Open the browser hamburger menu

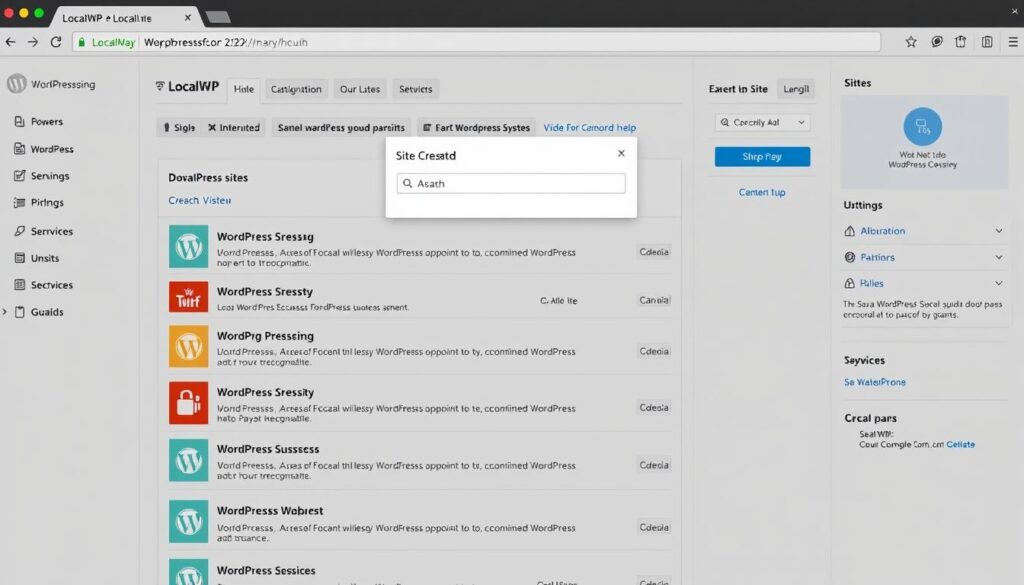(x=1013, y=42)
